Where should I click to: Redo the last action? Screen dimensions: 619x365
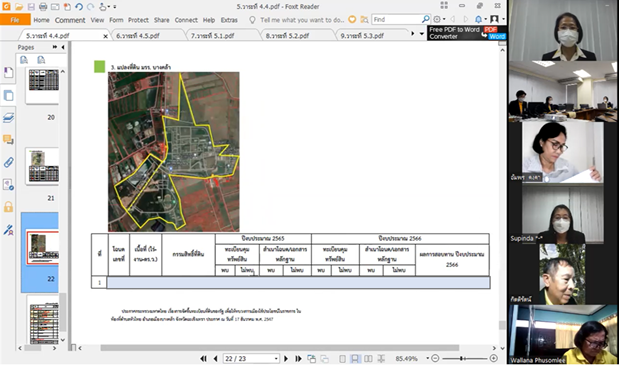click(x=90, y=7)
